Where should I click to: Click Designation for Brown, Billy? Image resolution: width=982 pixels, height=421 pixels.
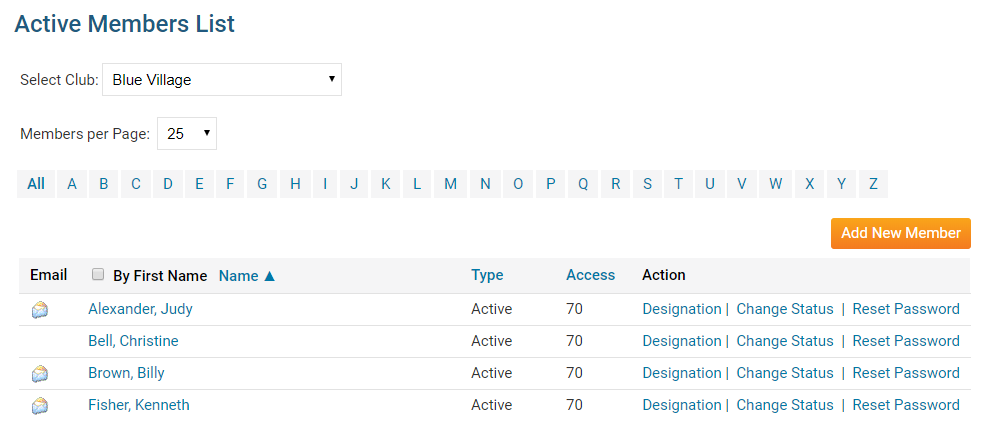coord(681,373)
